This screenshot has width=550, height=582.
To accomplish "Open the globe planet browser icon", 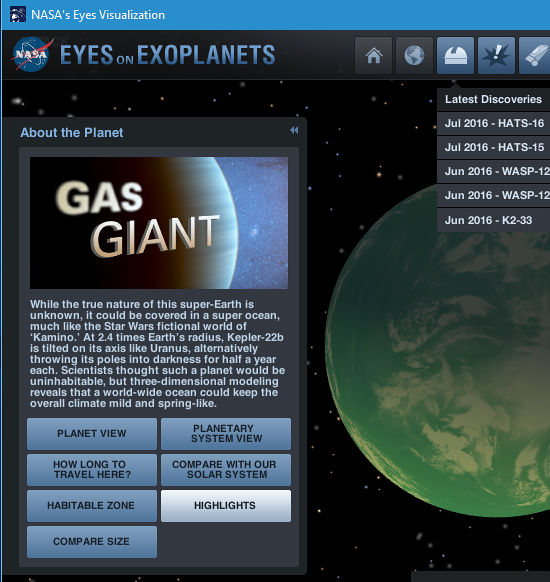I will tap(414, 55).
